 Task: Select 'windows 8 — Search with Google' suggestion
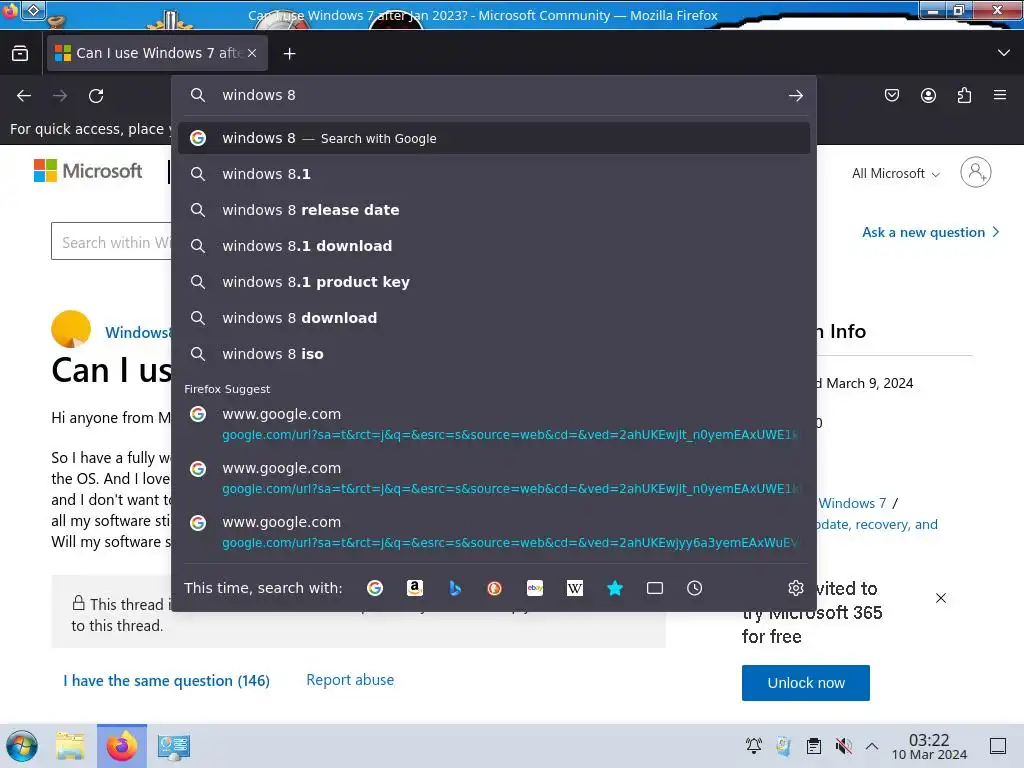pyautogui.click(x=494, y=138)
